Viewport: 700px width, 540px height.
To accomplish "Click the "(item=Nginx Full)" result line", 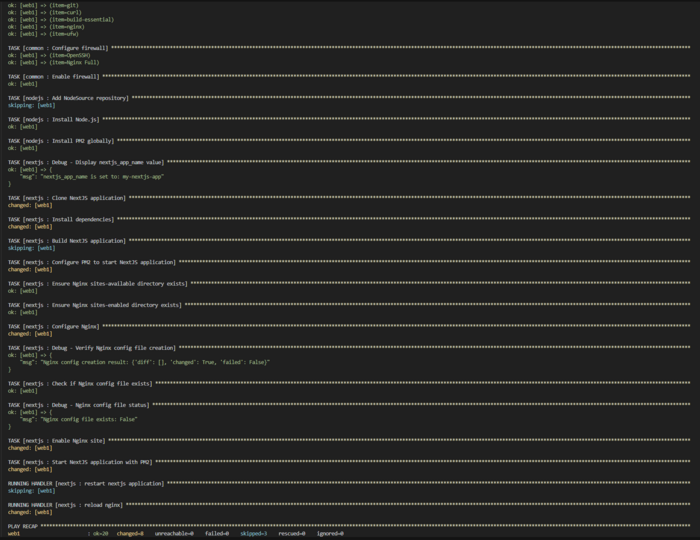I will coord(54,62).
